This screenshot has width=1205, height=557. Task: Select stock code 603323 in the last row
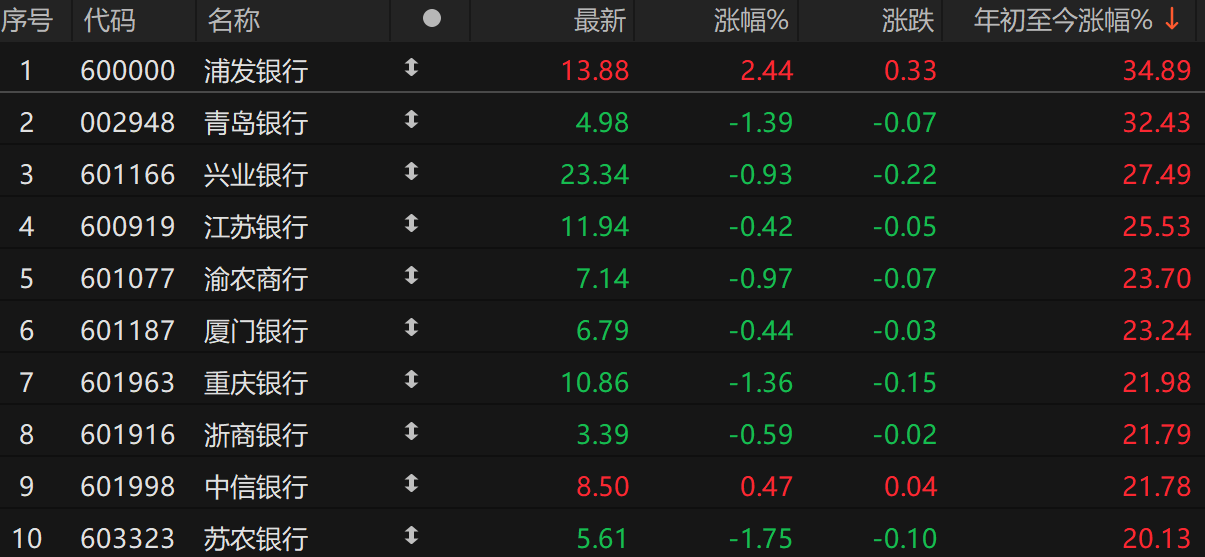click(127, 539)
